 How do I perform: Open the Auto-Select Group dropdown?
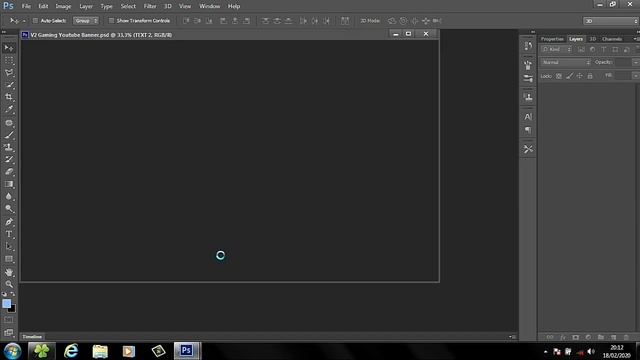point(86,20)
